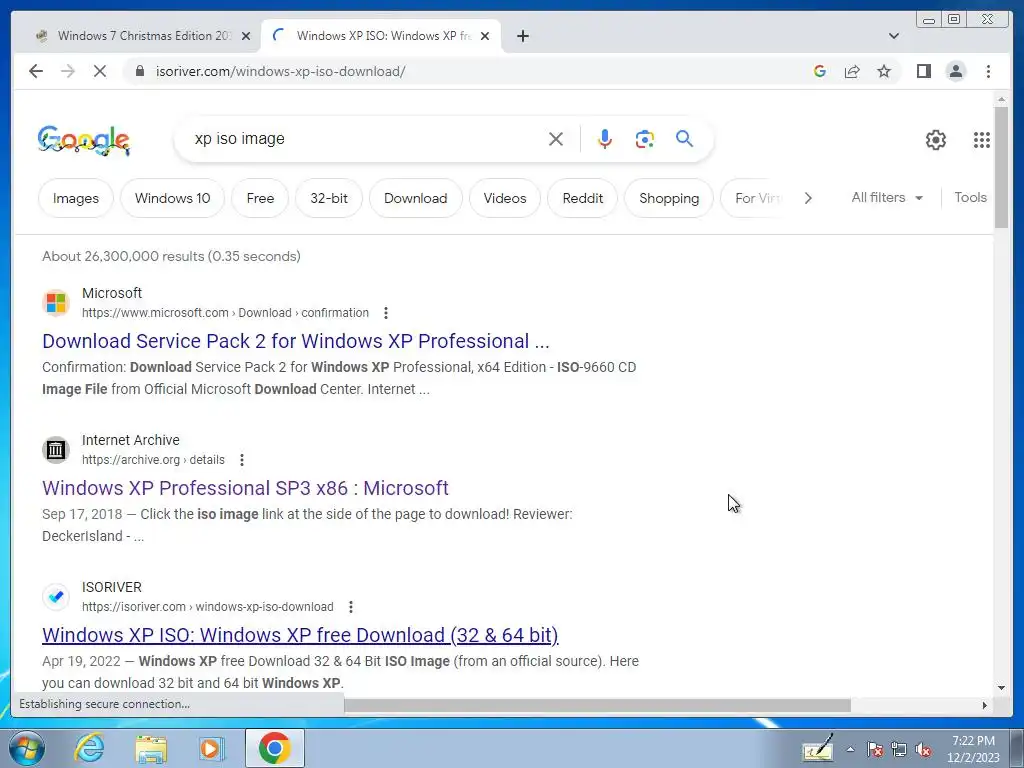
Task: Apply the 32-bit filter chip
Action: click(x=328, y=198)
